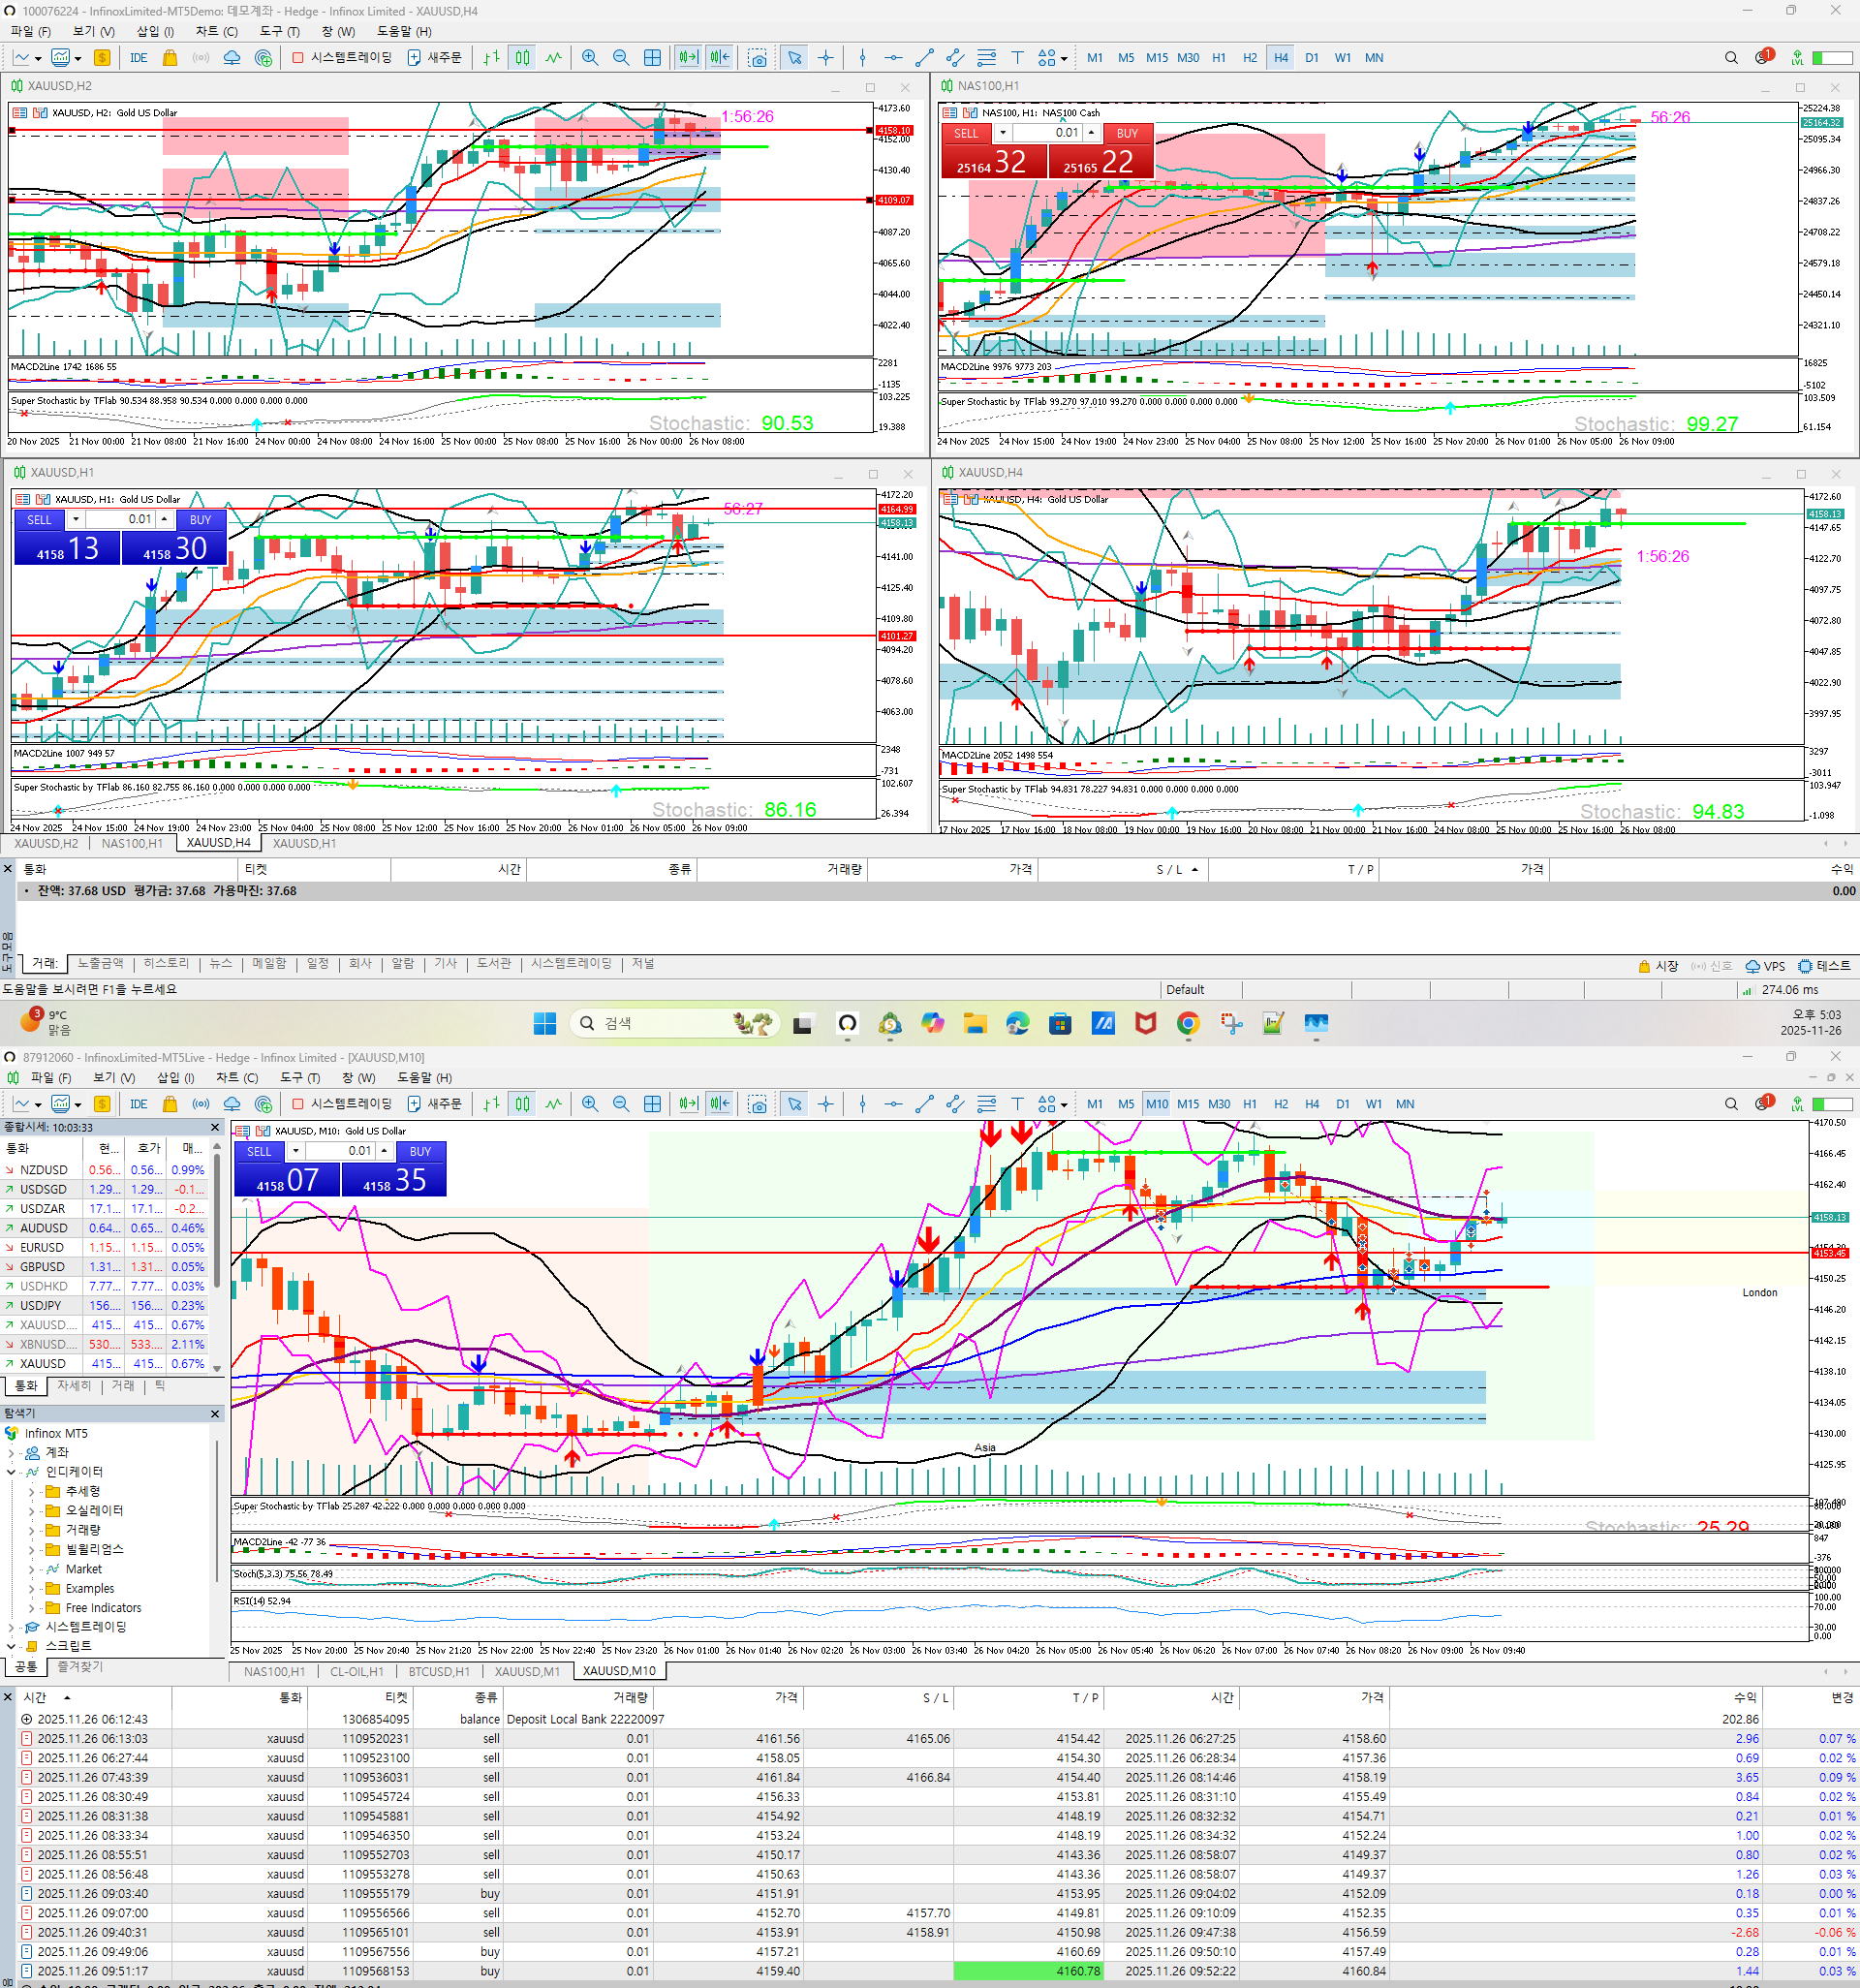Draw a trendline using lower window toolbar icon
Image resolution: width=1860 pixels, height=1988 pixels.
[924, 1104]
